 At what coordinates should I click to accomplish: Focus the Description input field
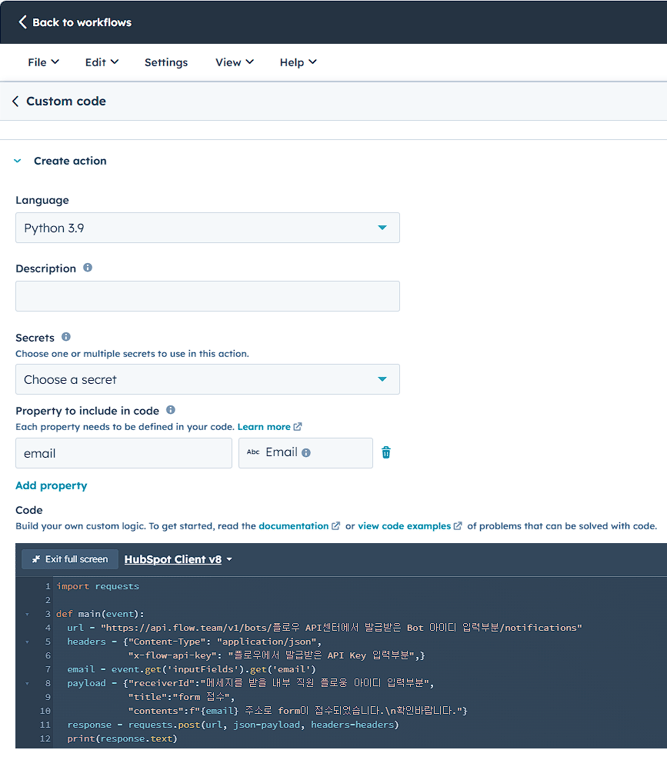(x=207, y=296)
